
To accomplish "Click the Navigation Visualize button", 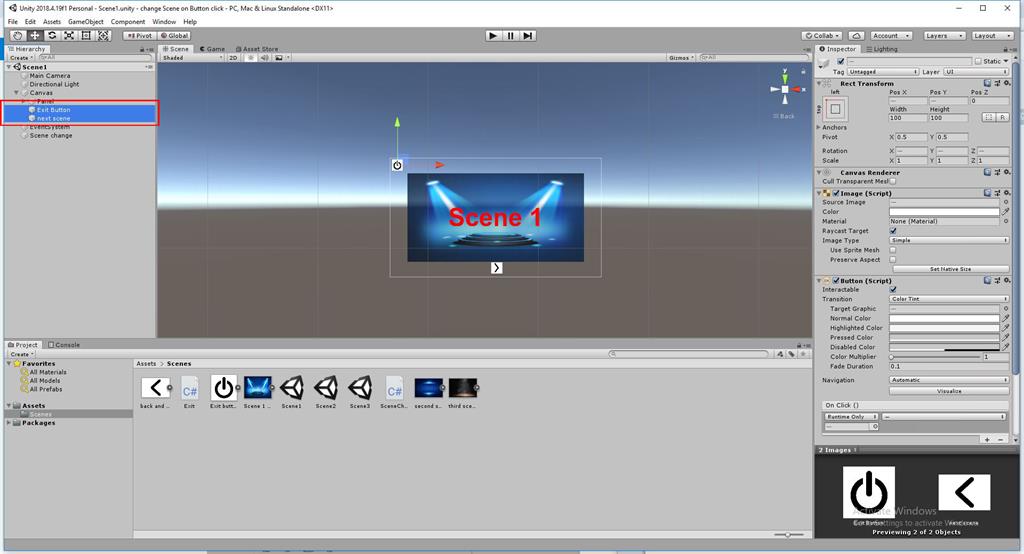I will [949, 391].
